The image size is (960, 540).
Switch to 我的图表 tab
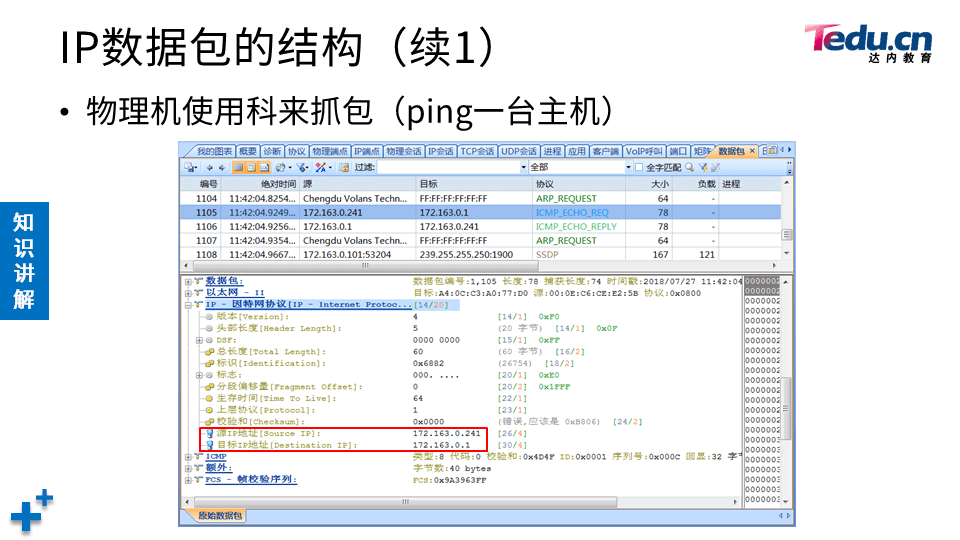click(x=214, y=151)
